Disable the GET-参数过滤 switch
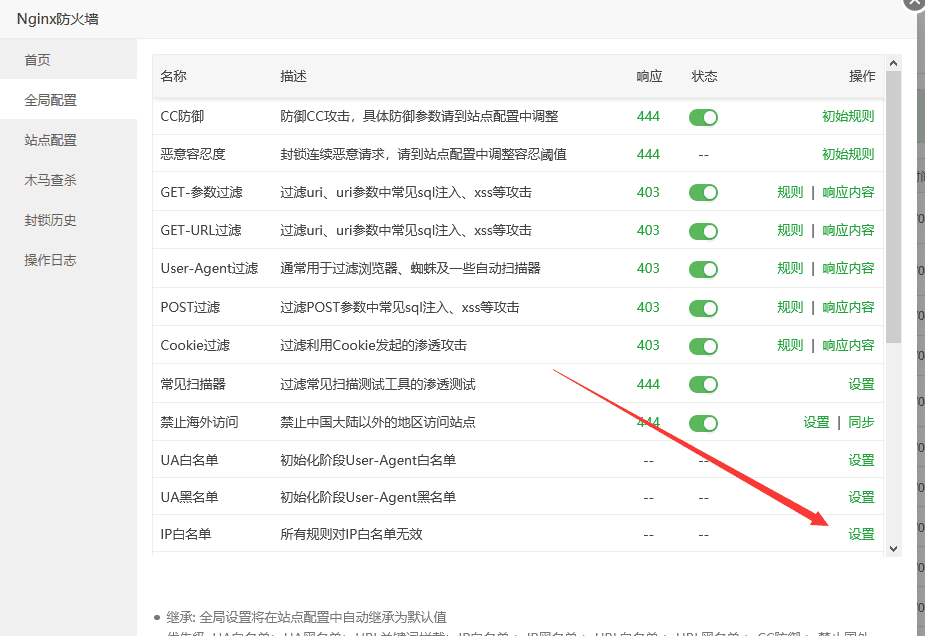 pyautogui.click(x=703, y=192)
